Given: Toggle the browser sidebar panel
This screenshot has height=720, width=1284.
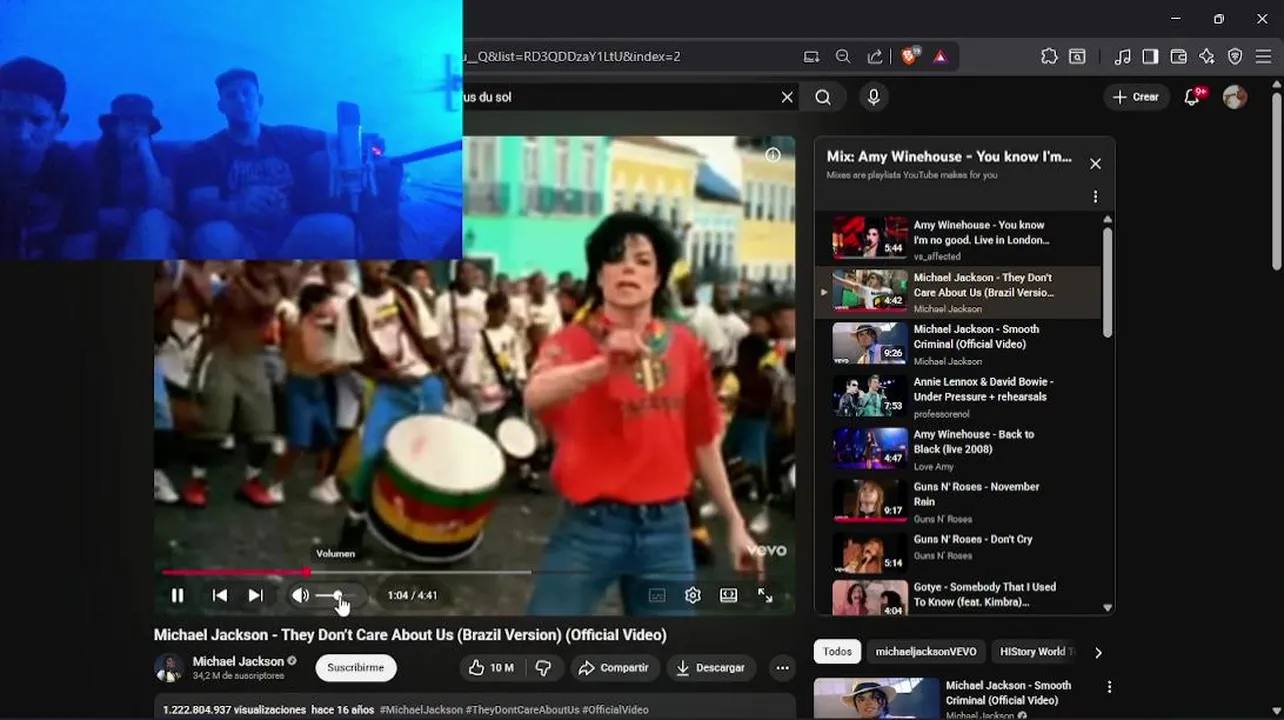Looking at the screenshot, I should (1150, 57).
